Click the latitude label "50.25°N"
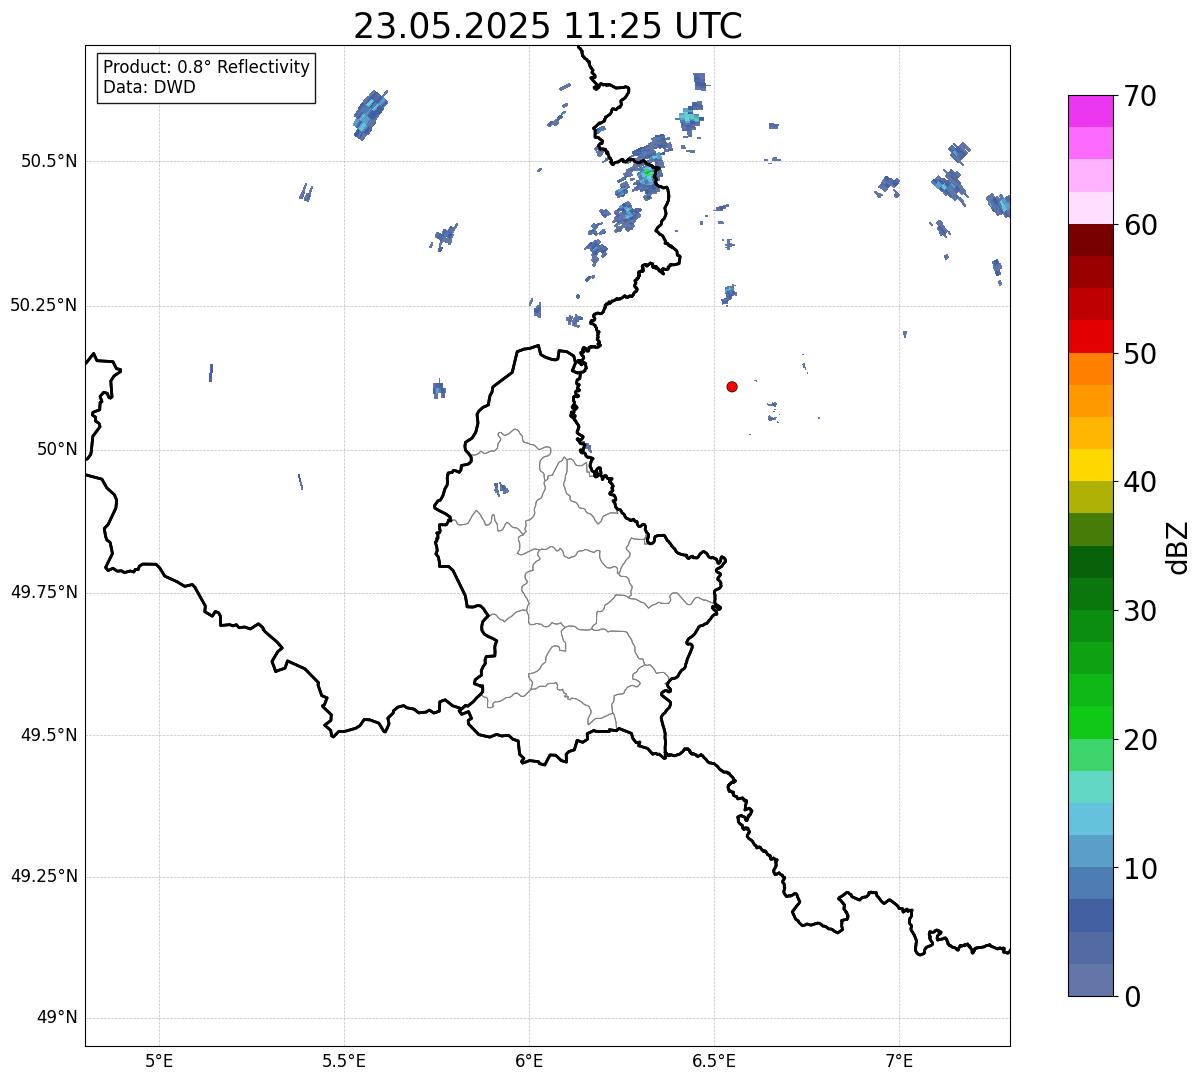This screenshot has width=1202, height=1081. 44,305
